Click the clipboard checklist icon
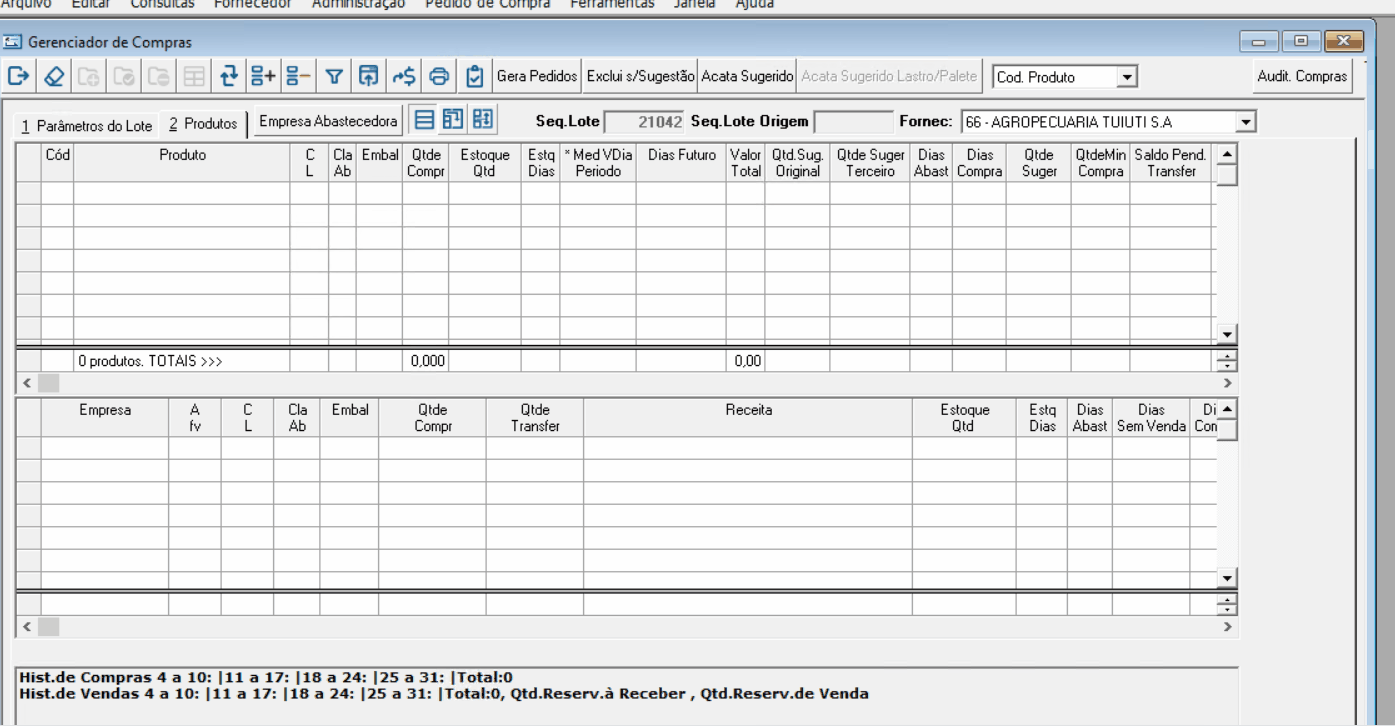 475,76
